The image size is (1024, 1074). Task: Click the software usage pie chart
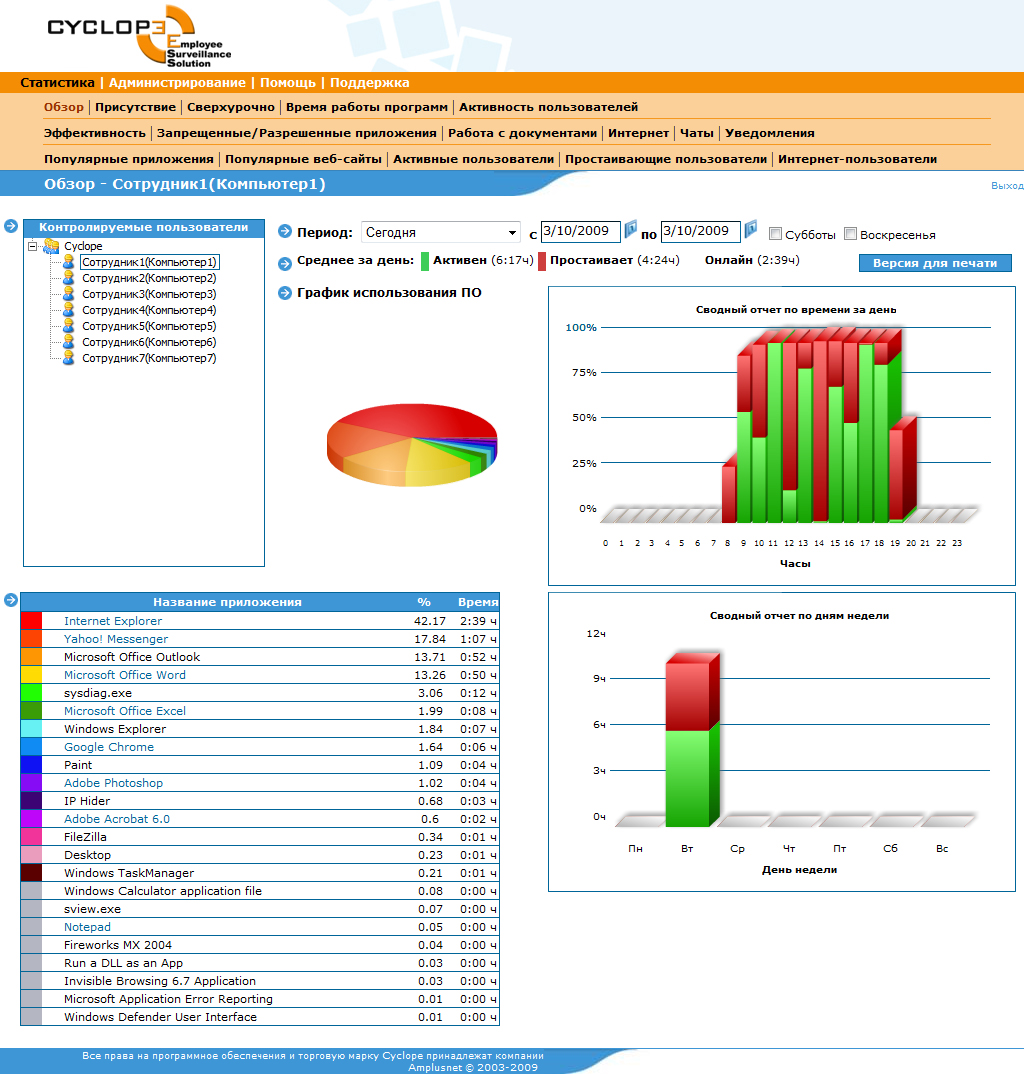(412, 445)
